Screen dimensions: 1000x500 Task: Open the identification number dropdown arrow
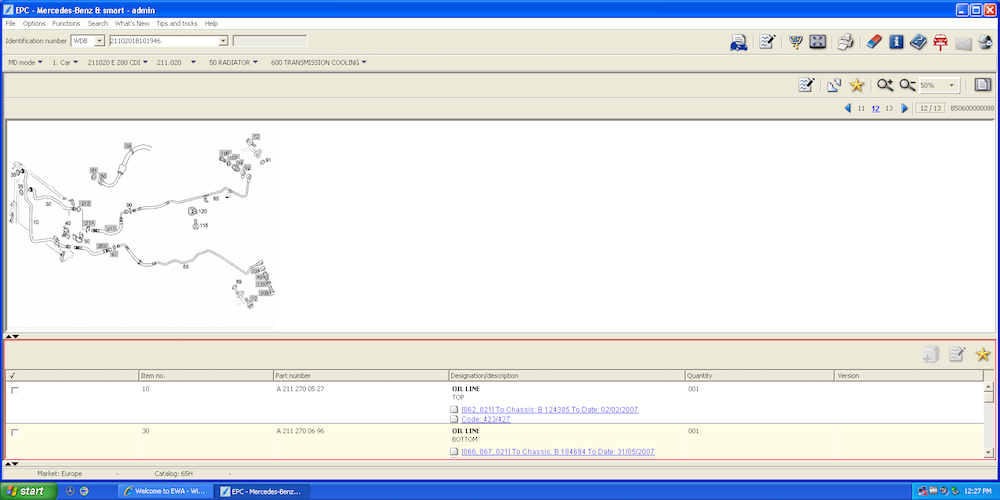(x=223, y=41)
